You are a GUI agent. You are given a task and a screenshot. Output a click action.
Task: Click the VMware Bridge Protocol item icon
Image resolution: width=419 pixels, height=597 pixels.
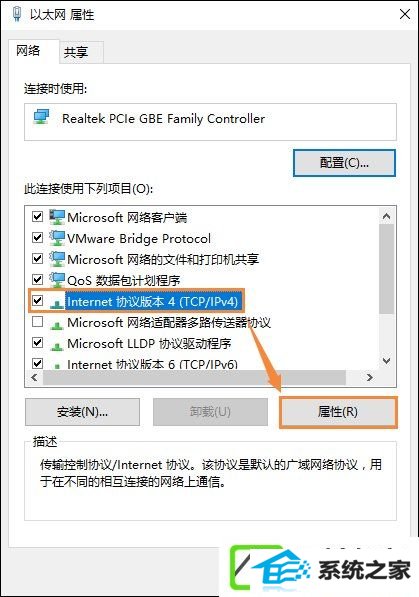(x=57, y=238)
